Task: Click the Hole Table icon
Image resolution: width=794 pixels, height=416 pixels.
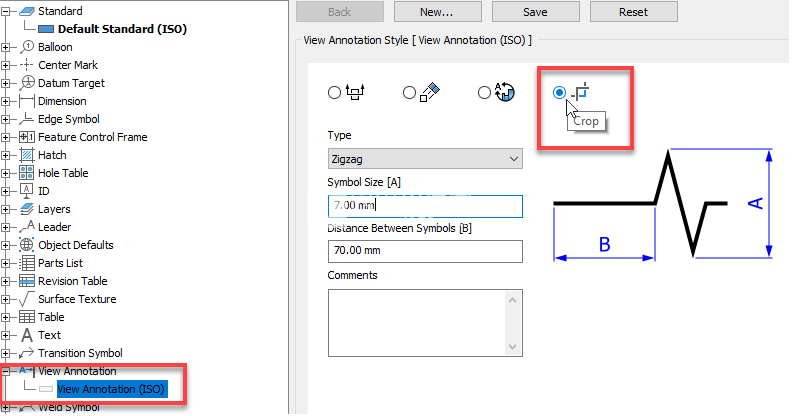Action: [27, 173]
